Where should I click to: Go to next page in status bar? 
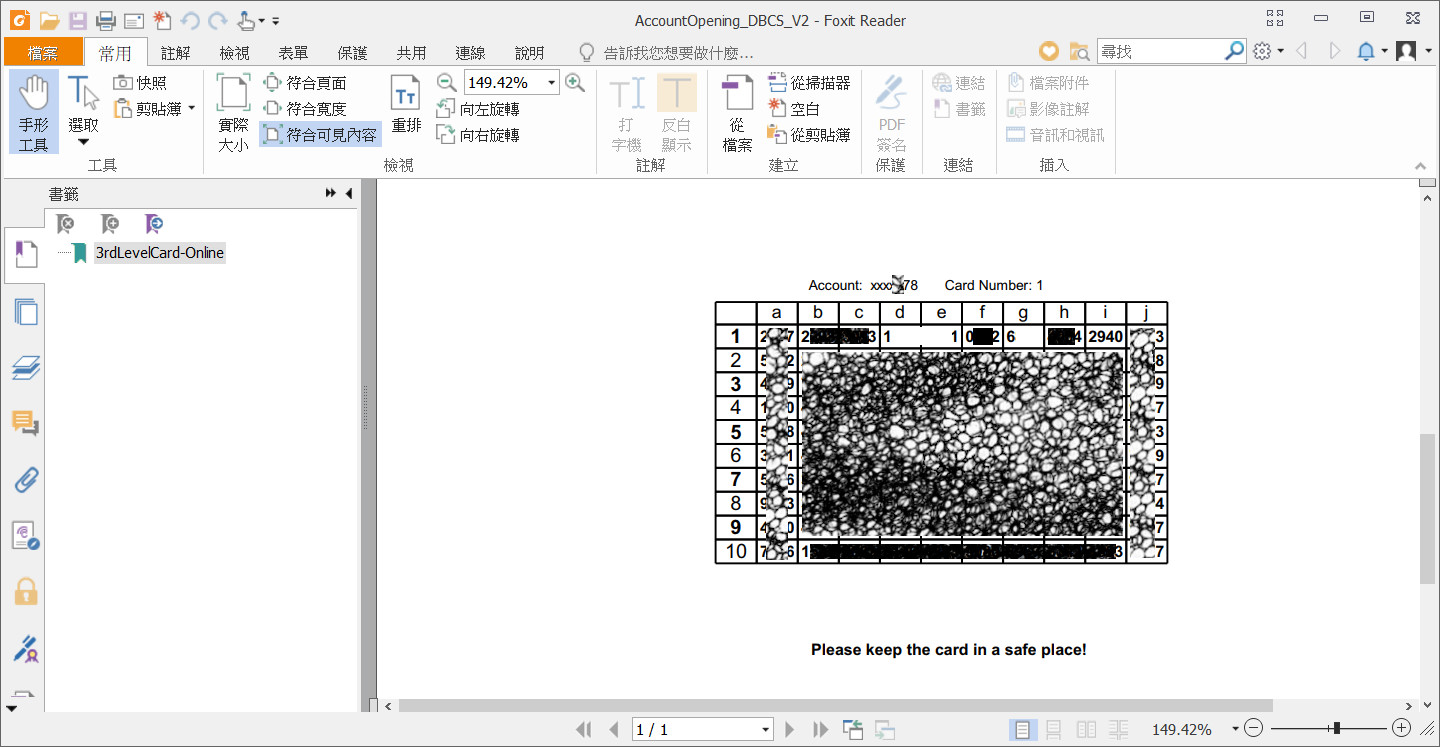(x=790, y=730)
